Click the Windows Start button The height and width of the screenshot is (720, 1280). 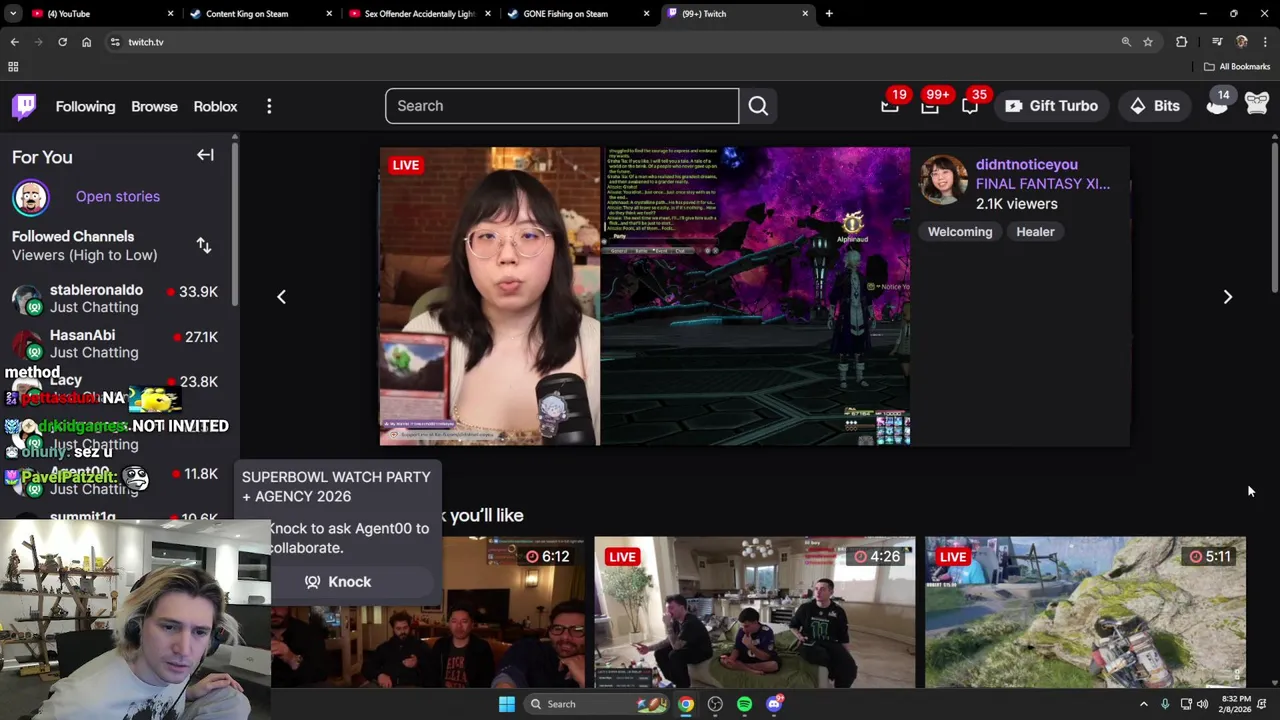[507, 704]
